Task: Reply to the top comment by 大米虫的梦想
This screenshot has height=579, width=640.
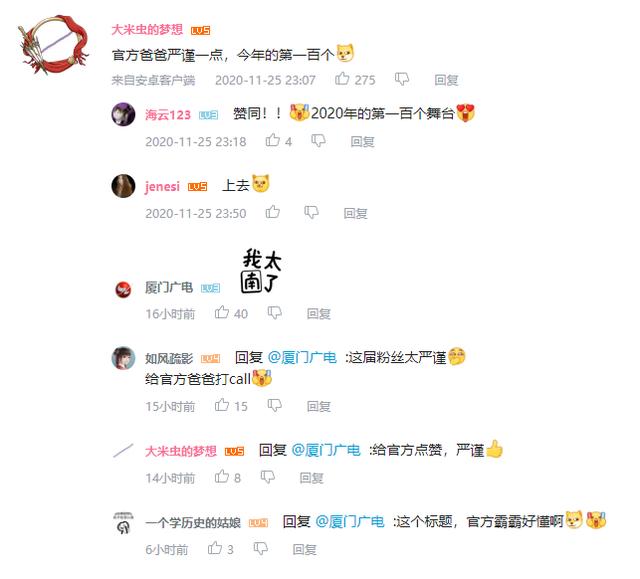Action: pyautogui.click(x=446, y=80)
